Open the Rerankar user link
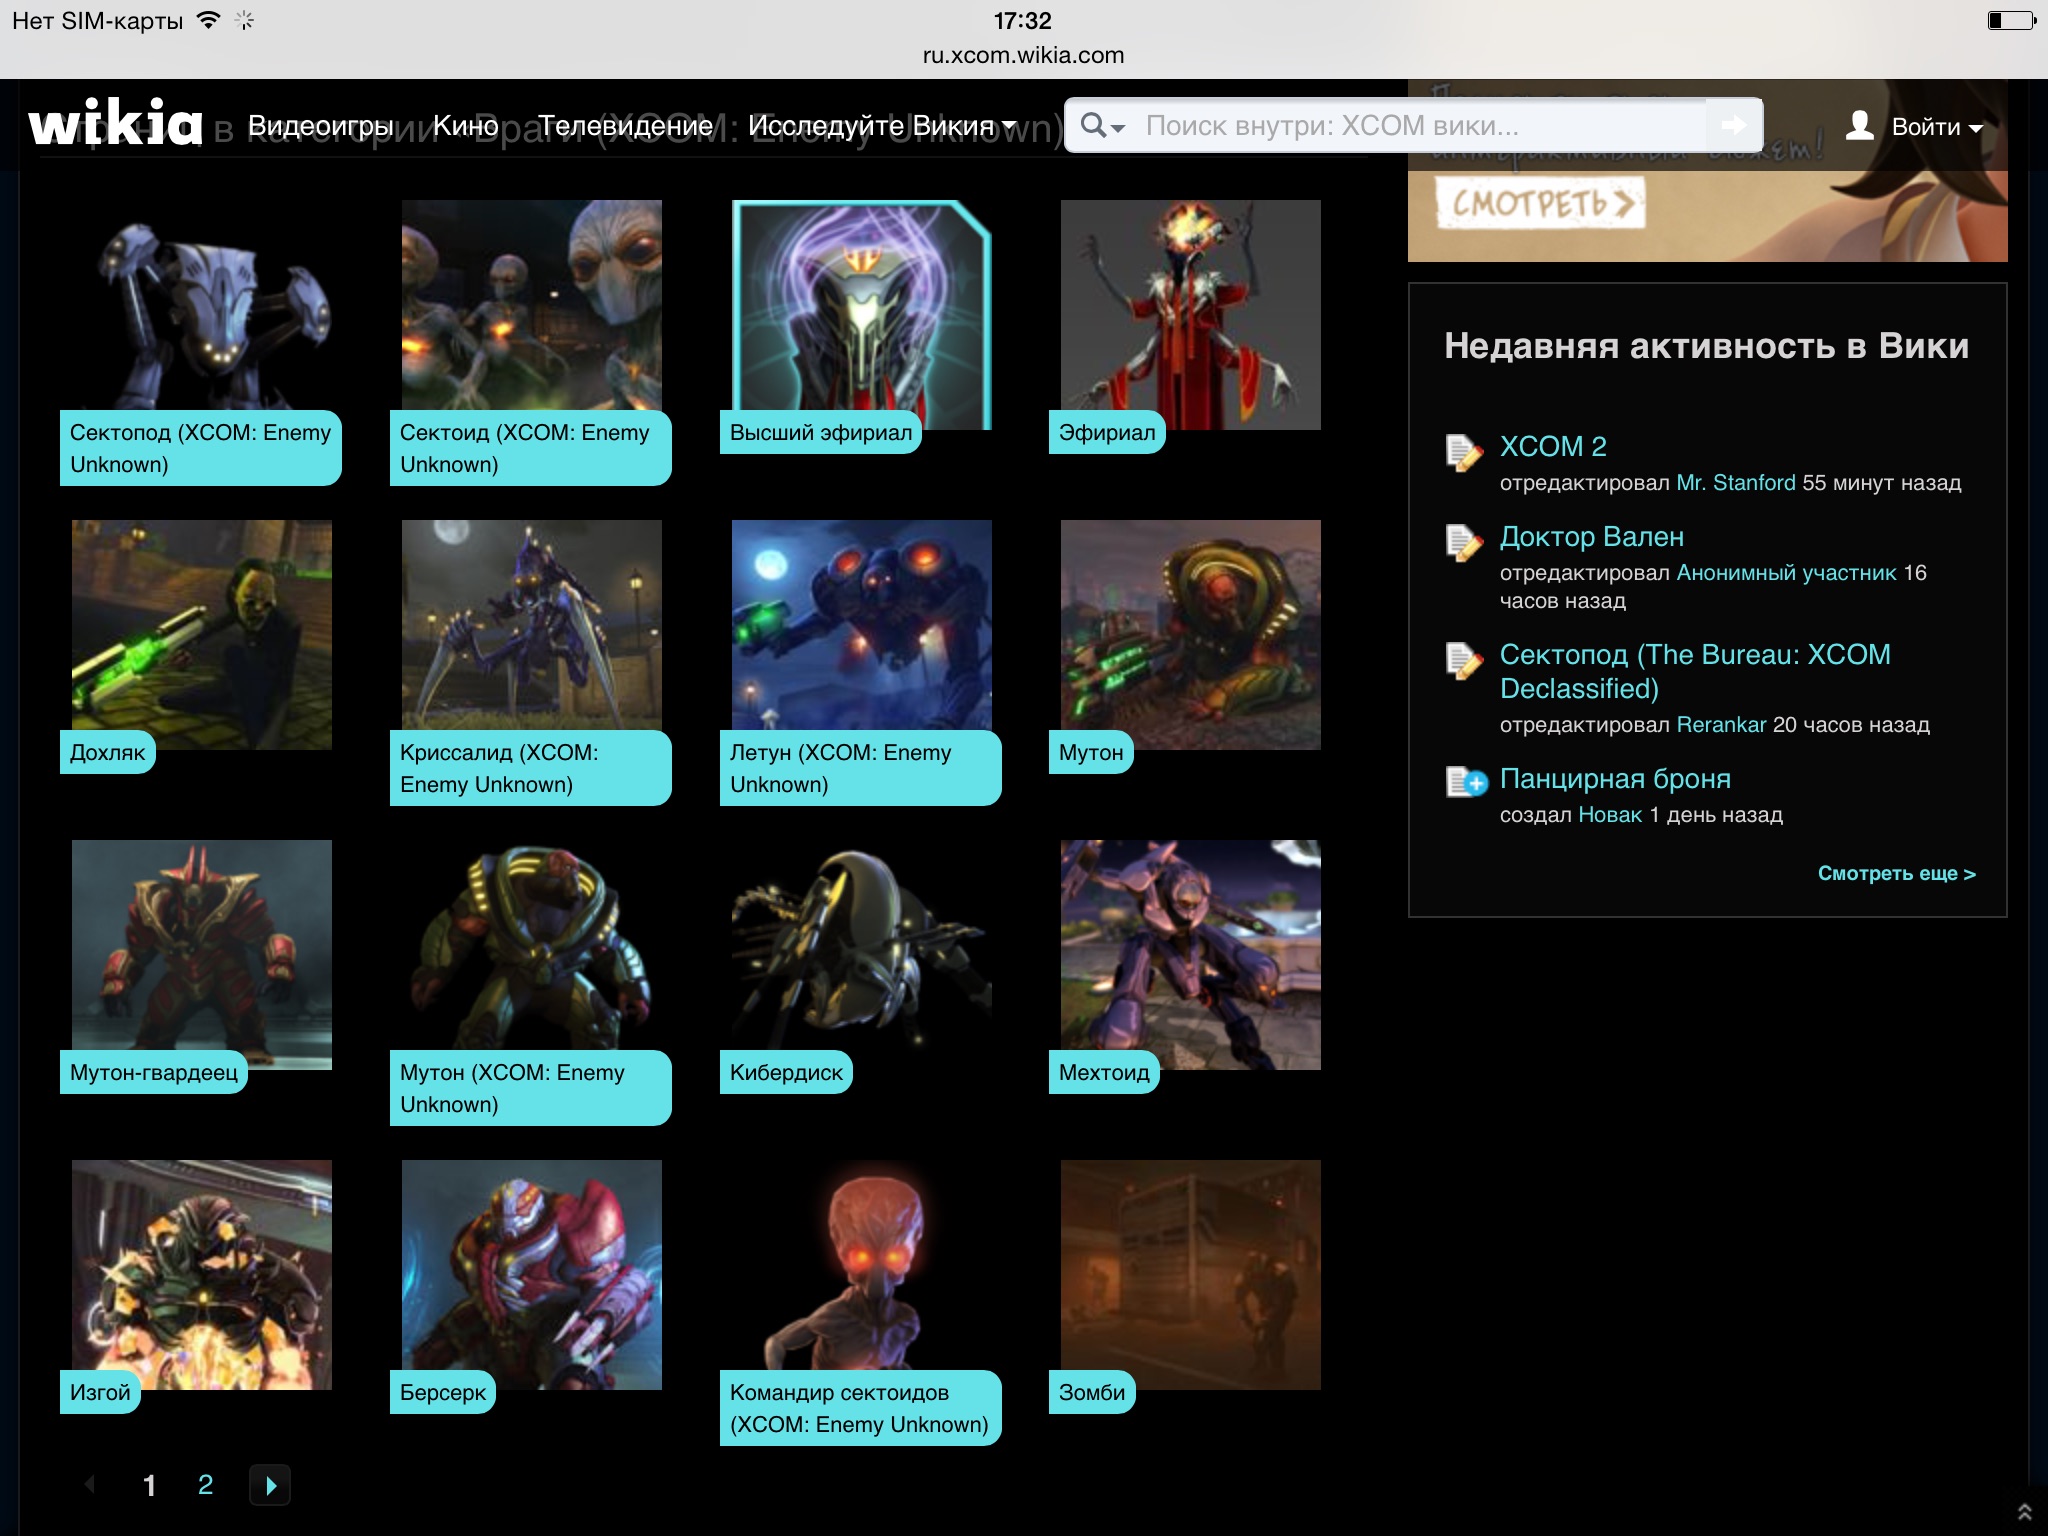 (1721, 725)
